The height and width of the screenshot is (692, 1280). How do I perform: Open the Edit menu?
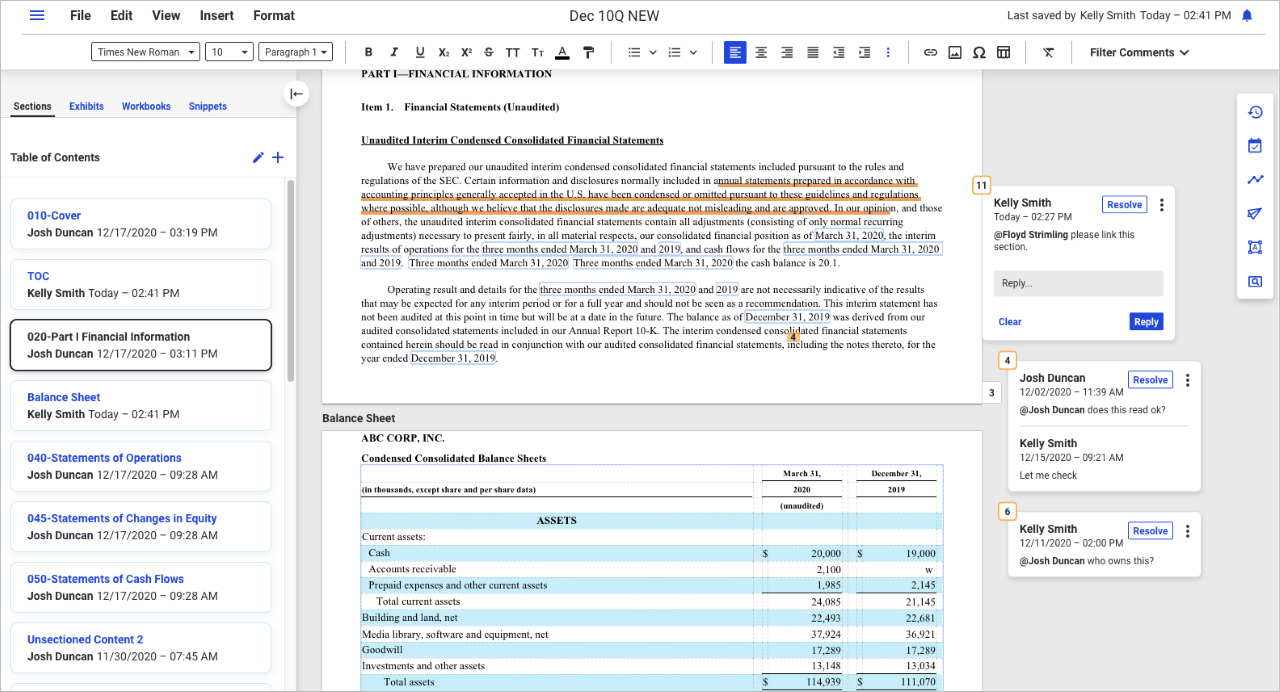tap(121, 15)
